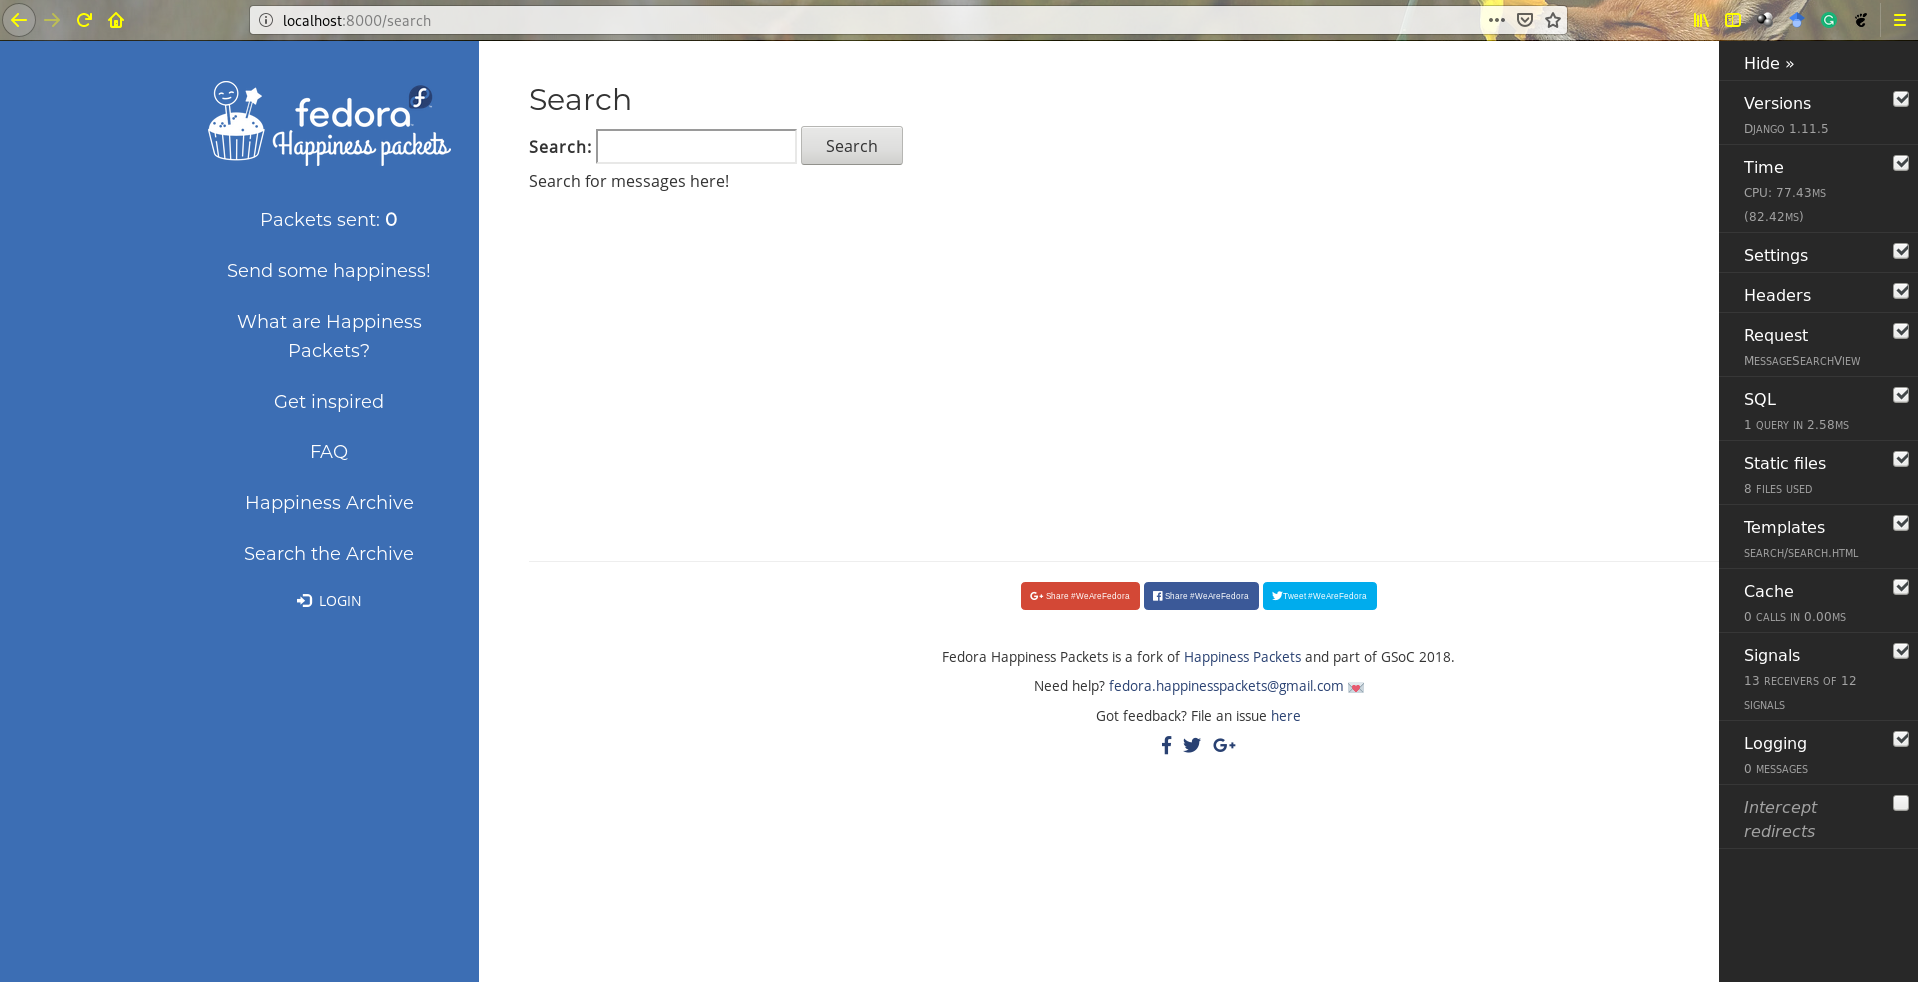
Task: Uncheck the Versions panel checkbox
Action: click(1901, 99)
